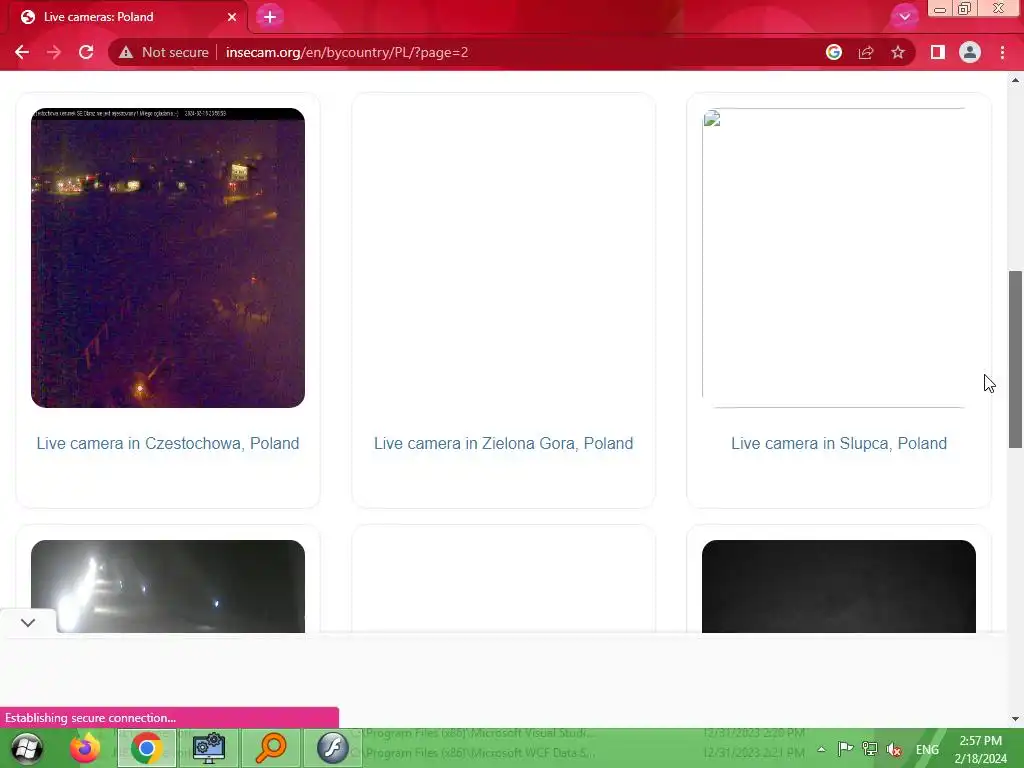Open the Not secure site warning
1024x768 pixels.
click(164, 52)
